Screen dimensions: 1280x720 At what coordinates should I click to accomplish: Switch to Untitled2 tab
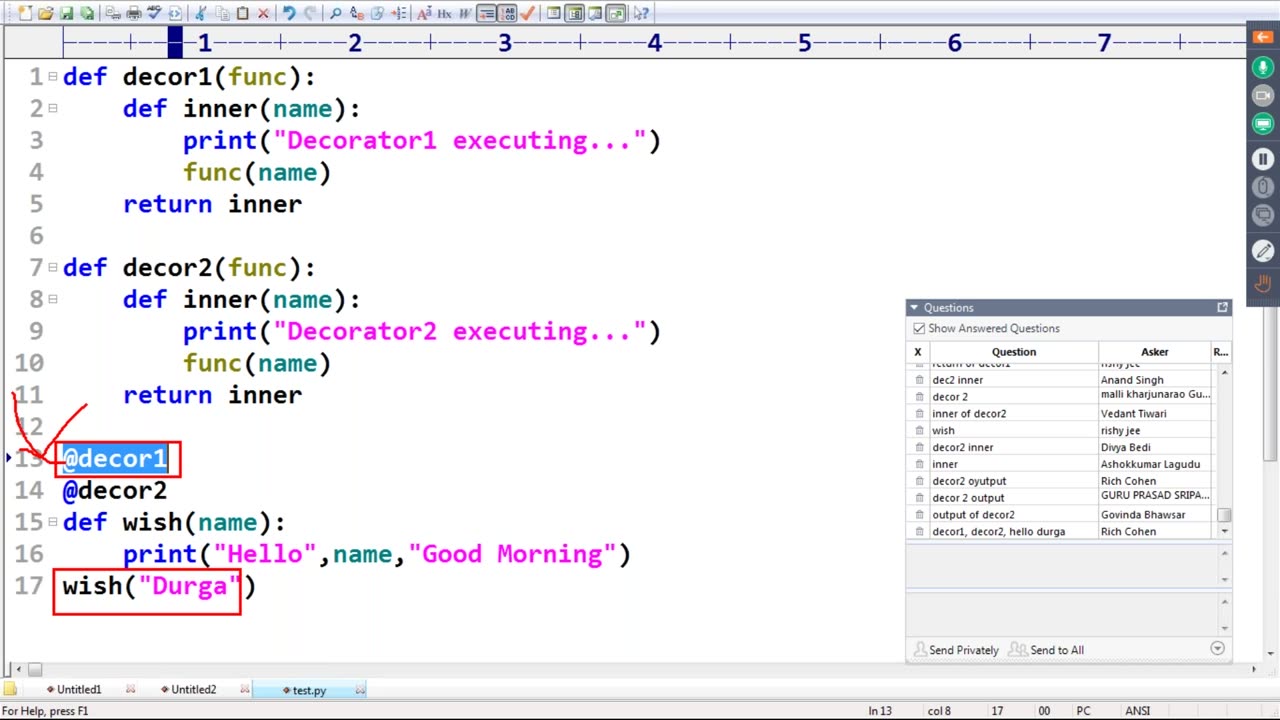click(192, 690)
